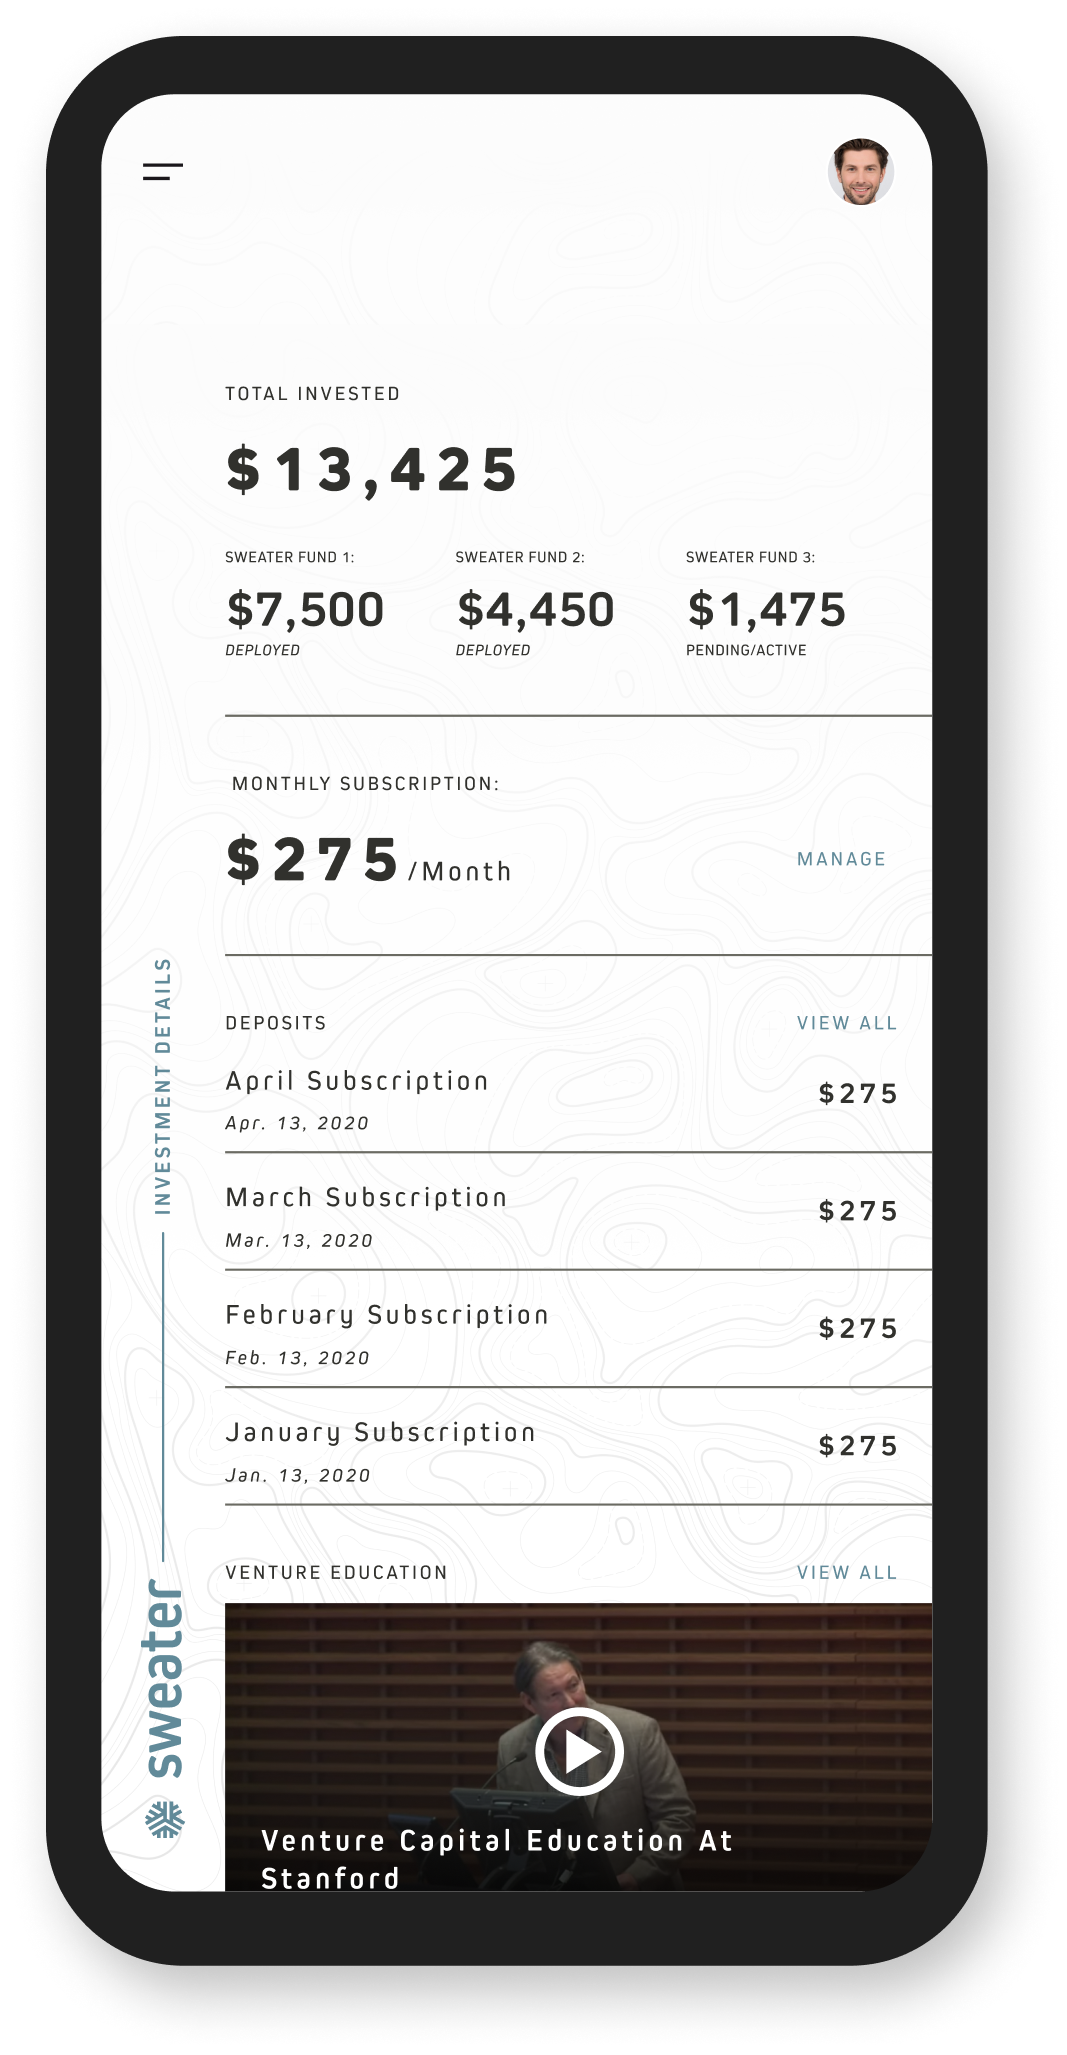
Task: Click the Venture Capital Education At Stanford title
Action: coord(497,1859)
